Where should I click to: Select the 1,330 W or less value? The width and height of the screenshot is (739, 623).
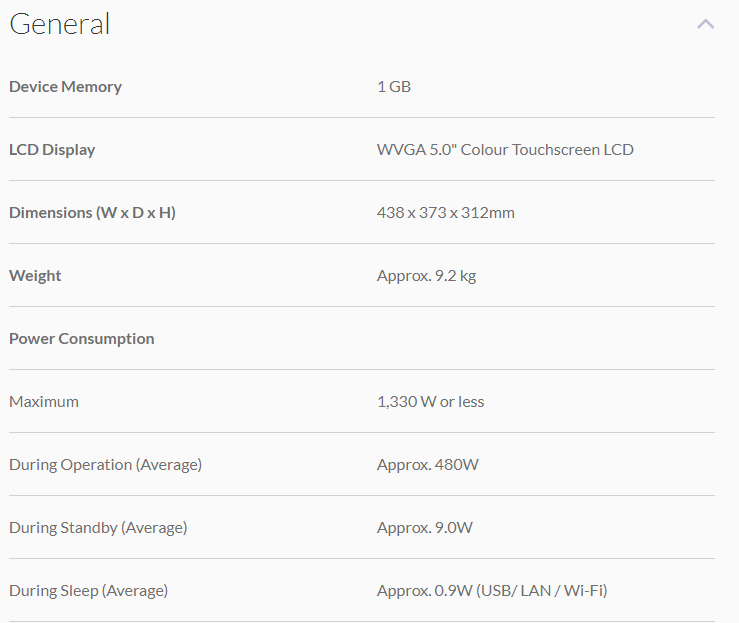pos(430,402)
